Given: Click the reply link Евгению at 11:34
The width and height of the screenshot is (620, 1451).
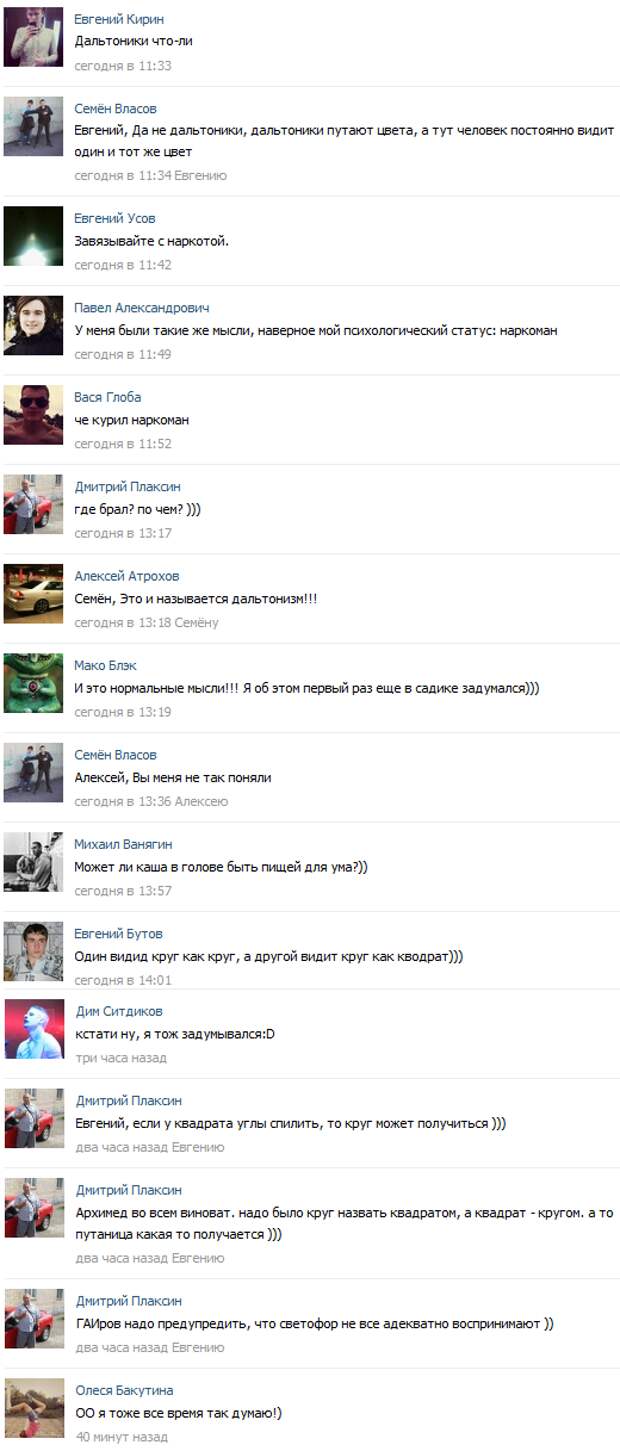Looking at the screenshot, I should [201, 176].
